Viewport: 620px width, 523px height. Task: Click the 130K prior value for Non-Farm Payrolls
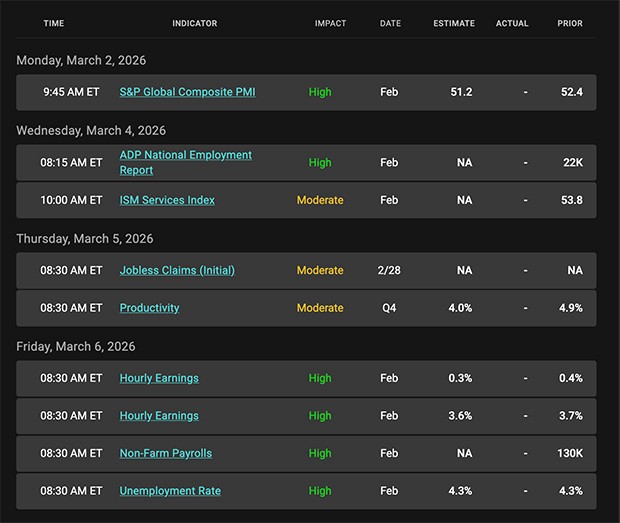tap(570, 453)
